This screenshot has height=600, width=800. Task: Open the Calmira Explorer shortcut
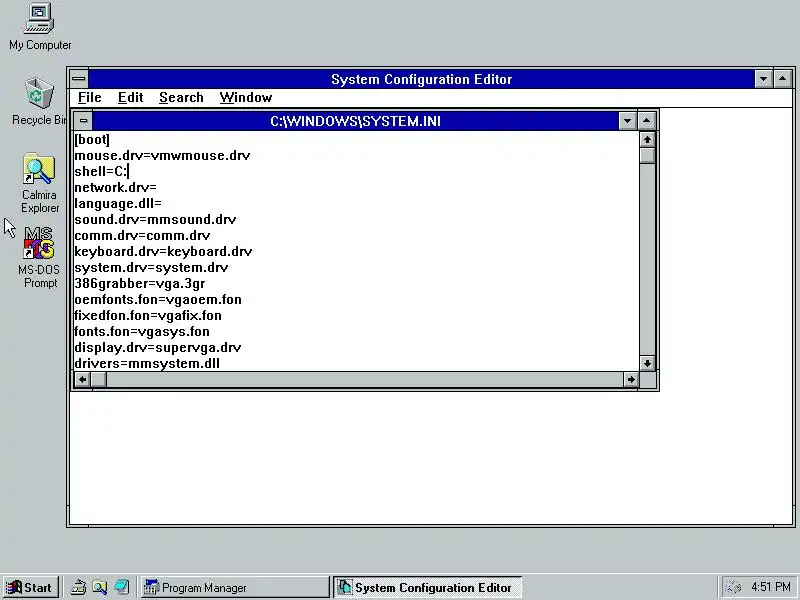(x=39, y=183)
